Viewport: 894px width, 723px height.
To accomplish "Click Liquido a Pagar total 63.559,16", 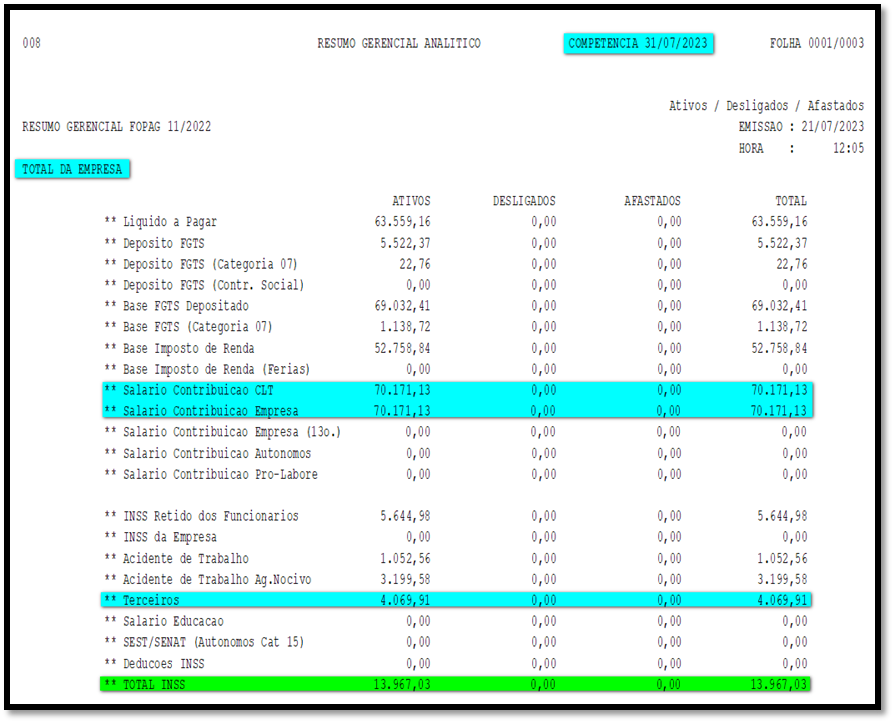I will (779, 222).
